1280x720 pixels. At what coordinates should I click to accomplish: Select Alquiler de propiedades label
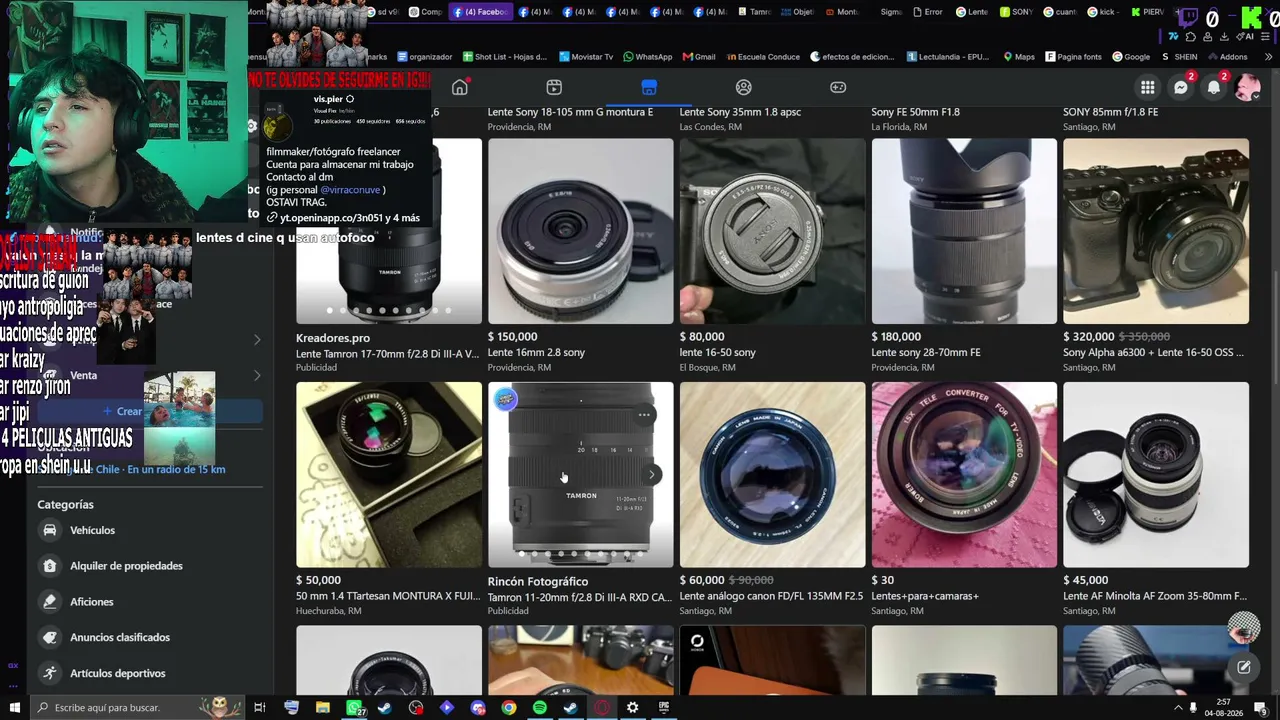(126, 566)
